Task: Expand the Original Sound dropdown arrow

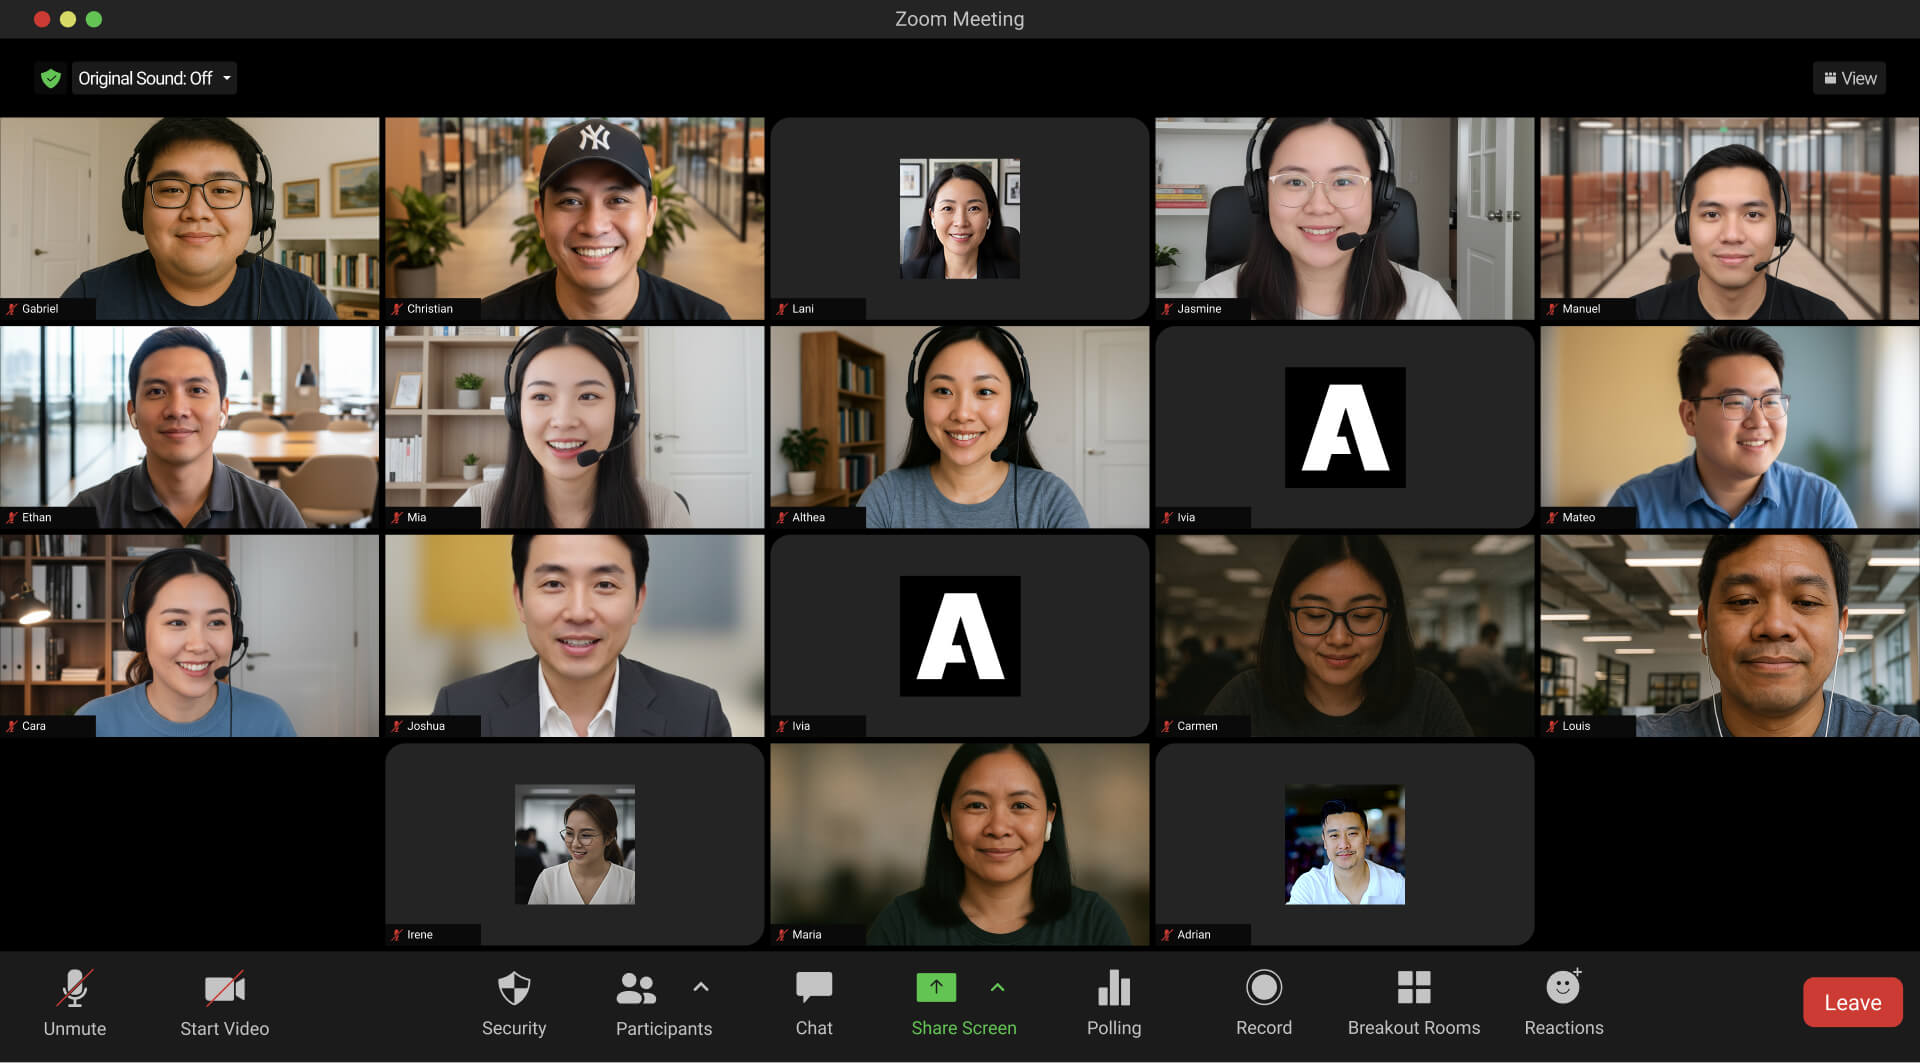Action: point(226,77)
